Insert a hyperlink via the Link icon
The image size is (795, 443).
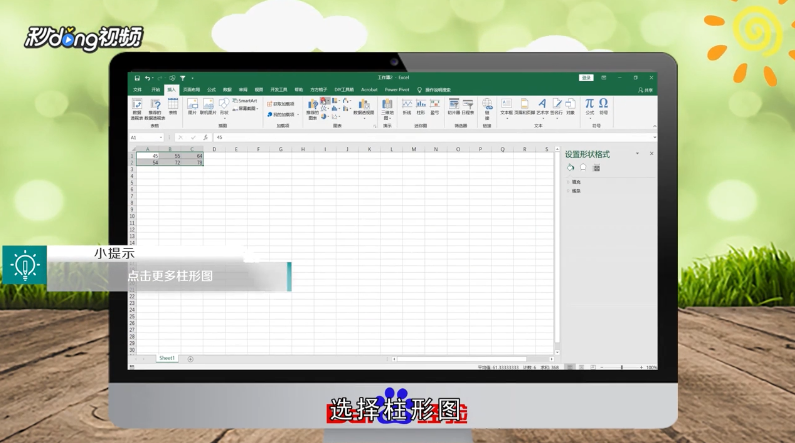point(487,108)
